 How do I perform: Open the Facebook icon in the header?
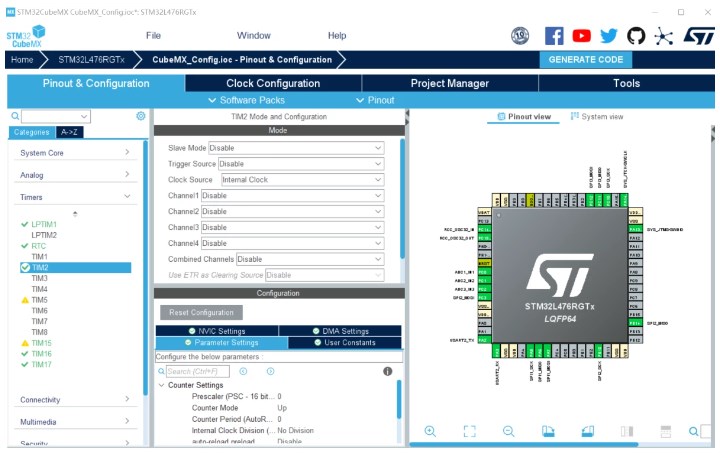[554, 36]
